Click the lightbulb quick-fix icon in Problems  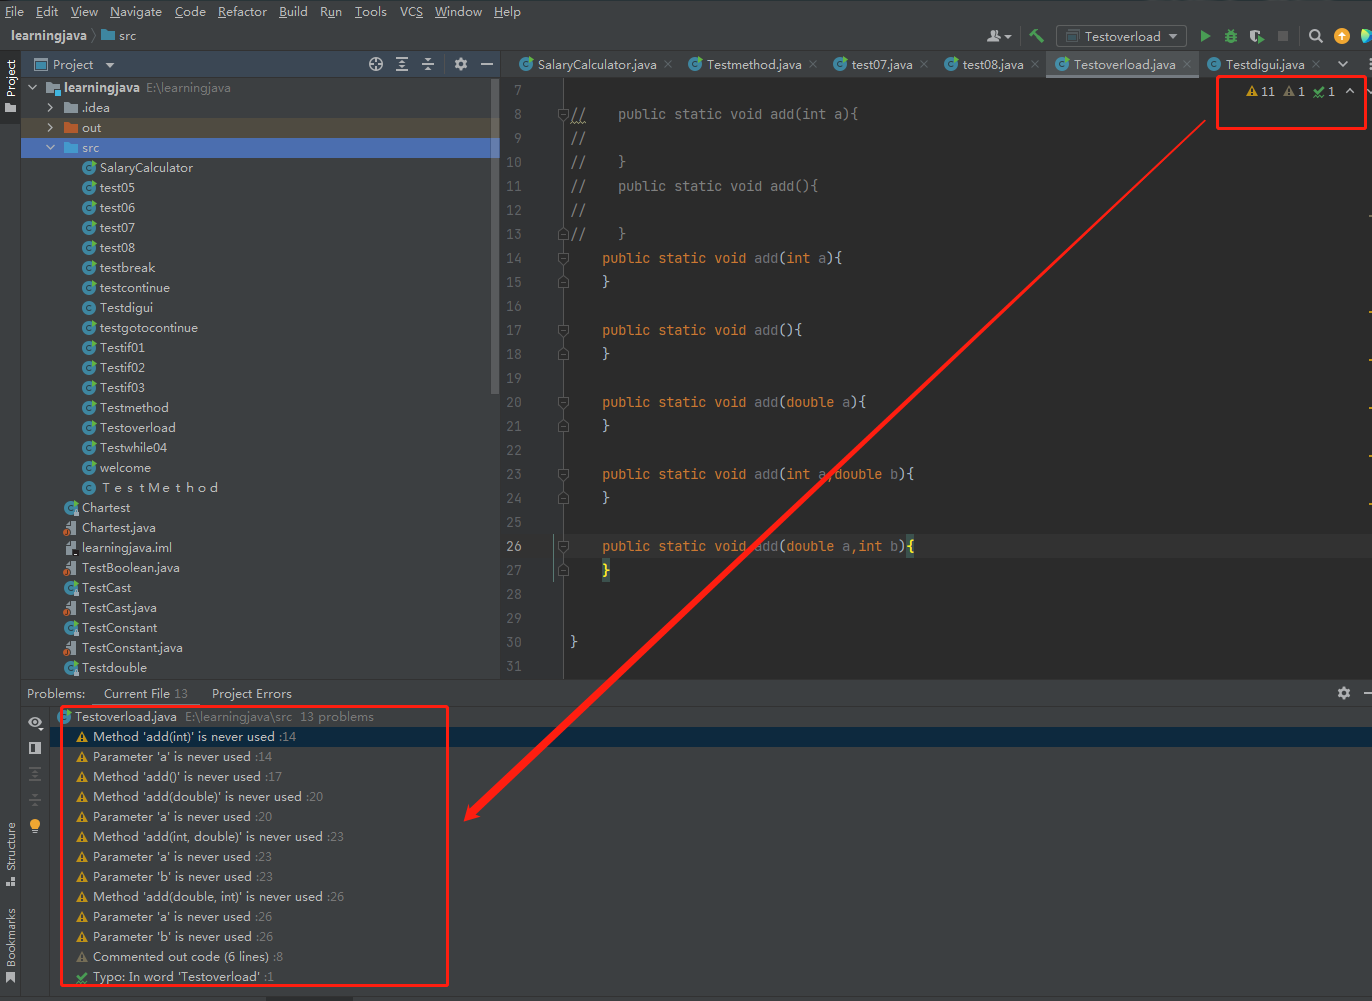(x=35, y=826)
